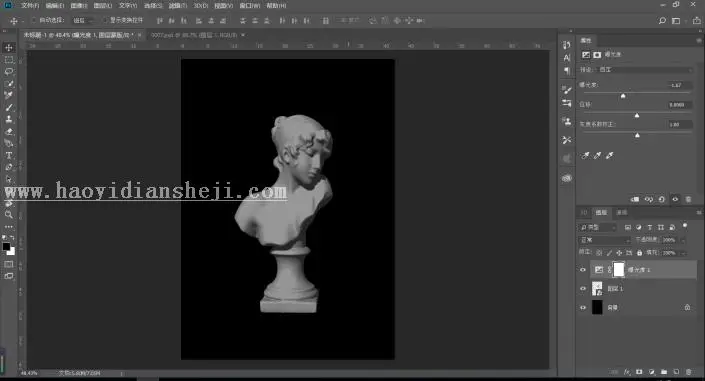The width and height of the screenshot is (705, 381).
Task: Clip adjustment to layer below icon
Action: click(x=635, y=199)
